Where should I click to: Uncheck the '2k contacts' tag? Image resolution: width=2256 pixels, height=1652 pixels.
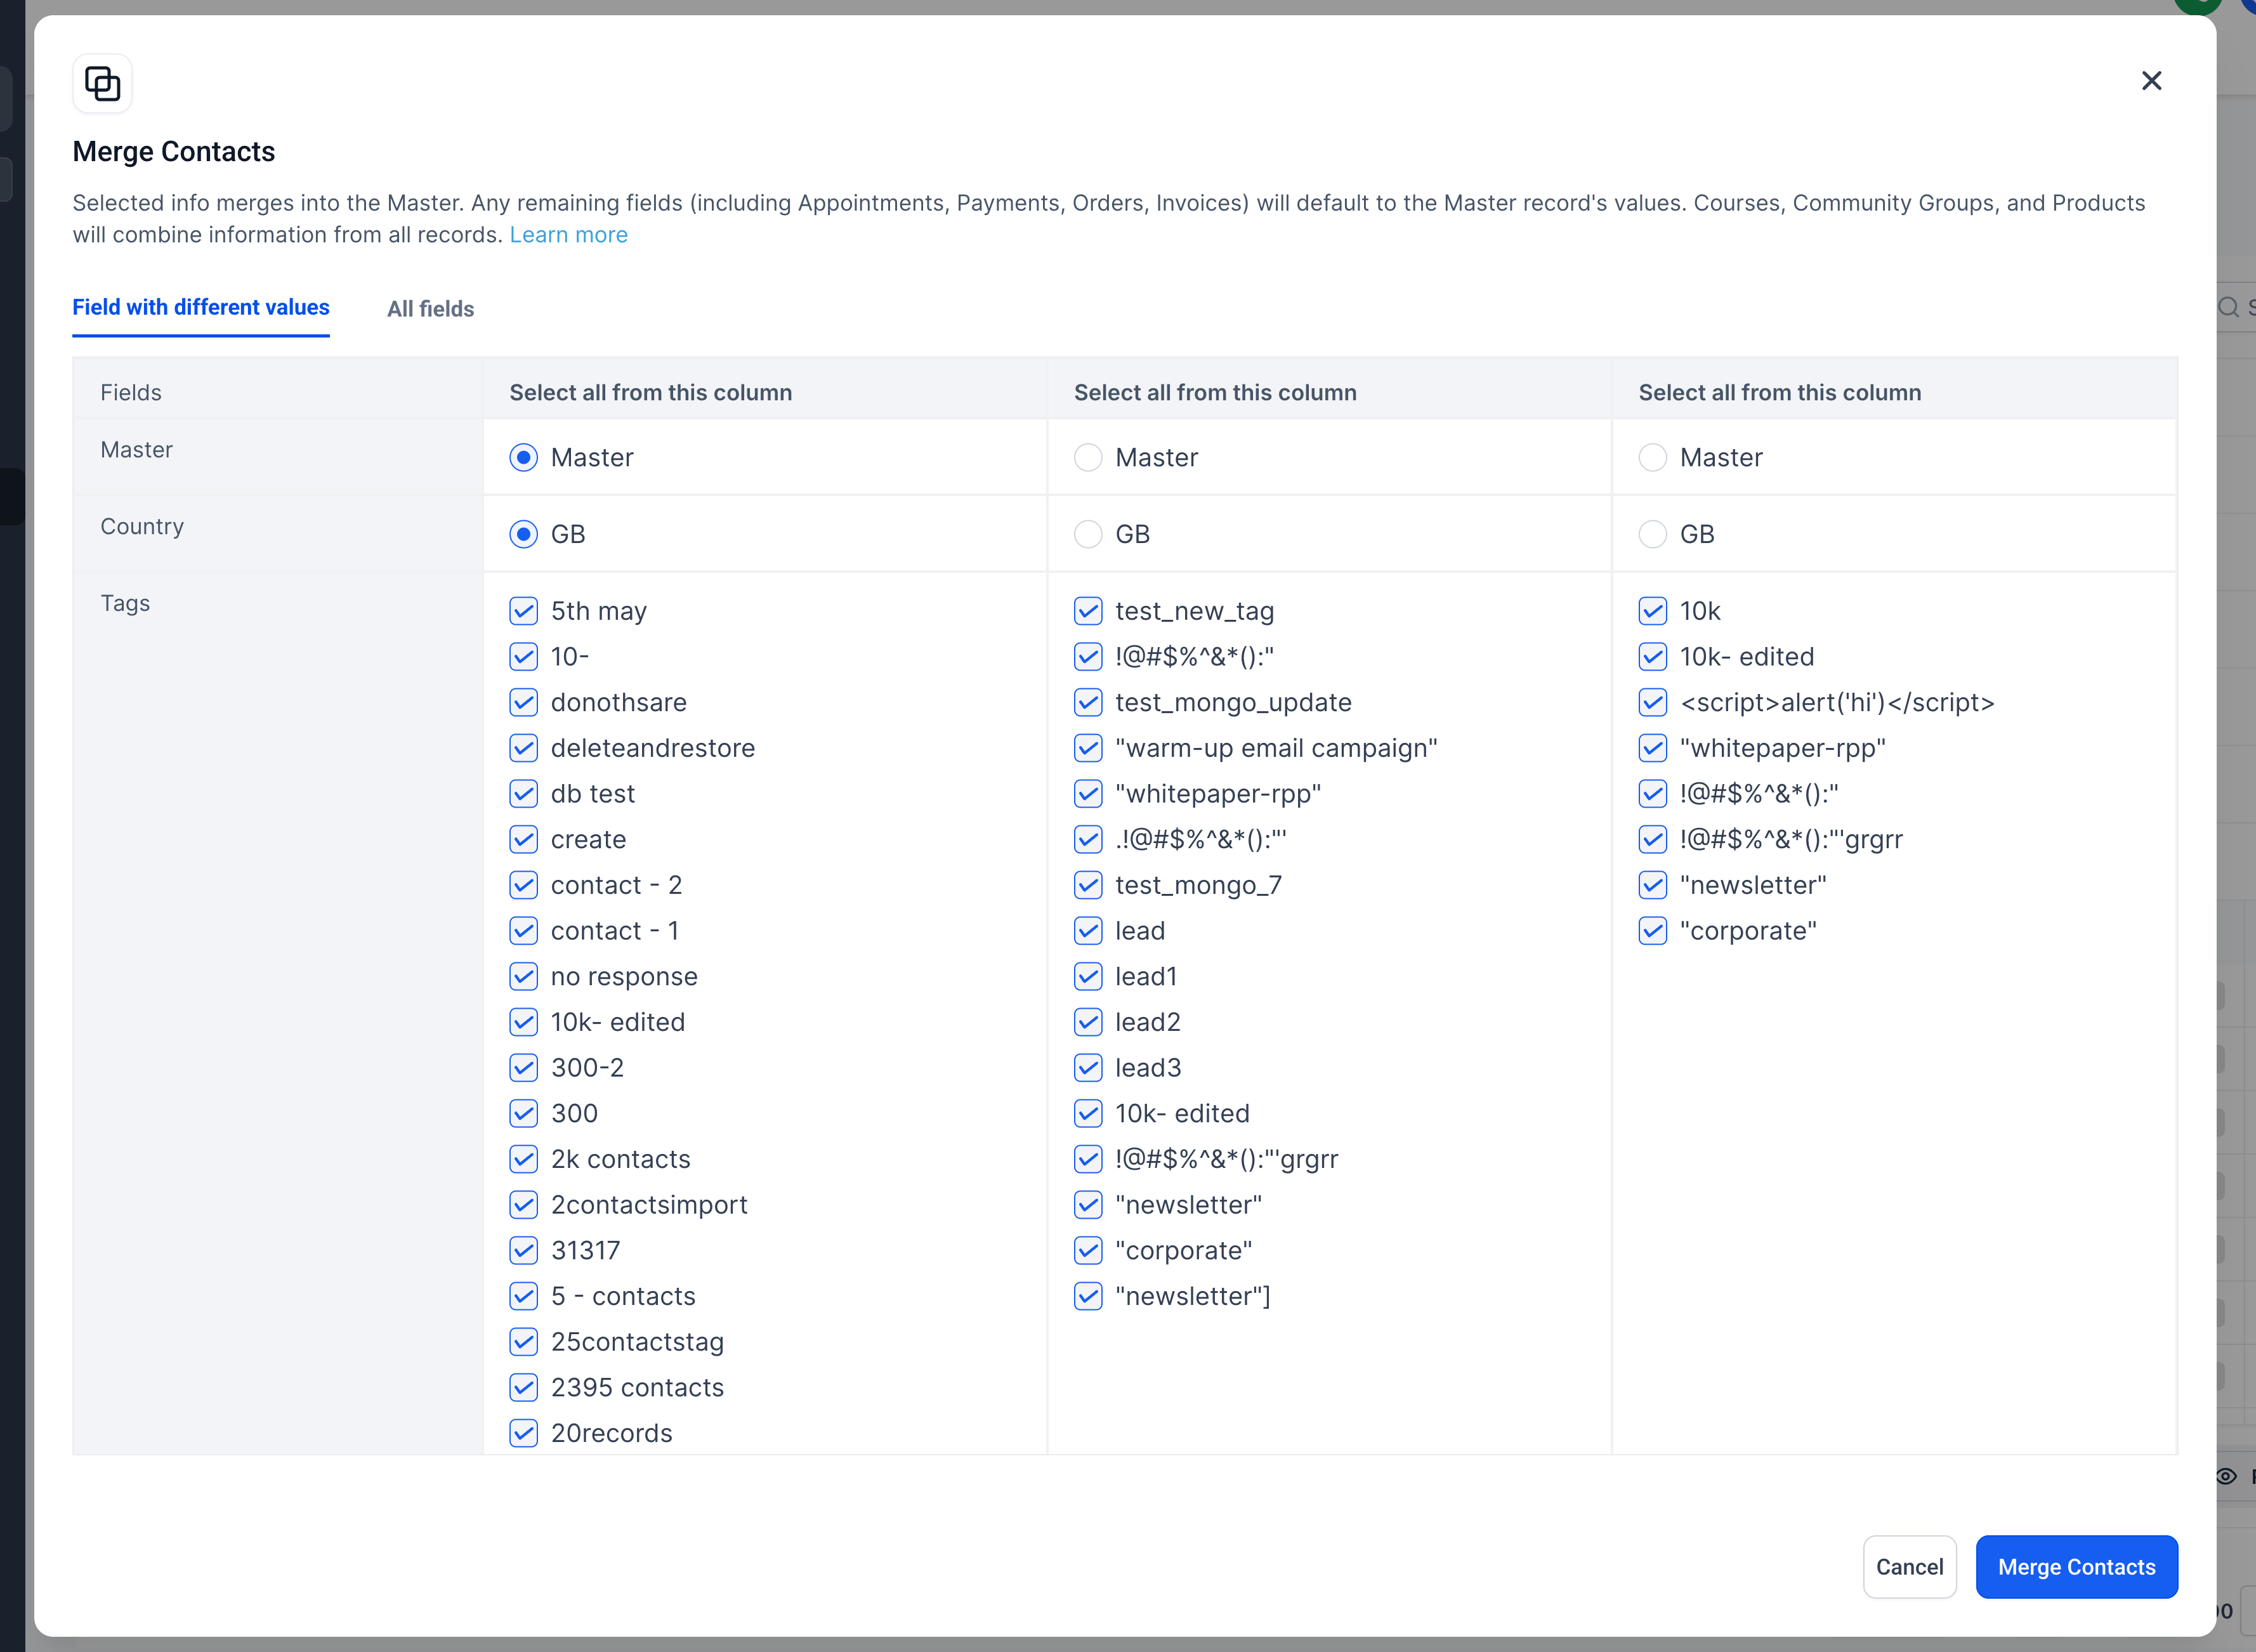click(523, 1159)
